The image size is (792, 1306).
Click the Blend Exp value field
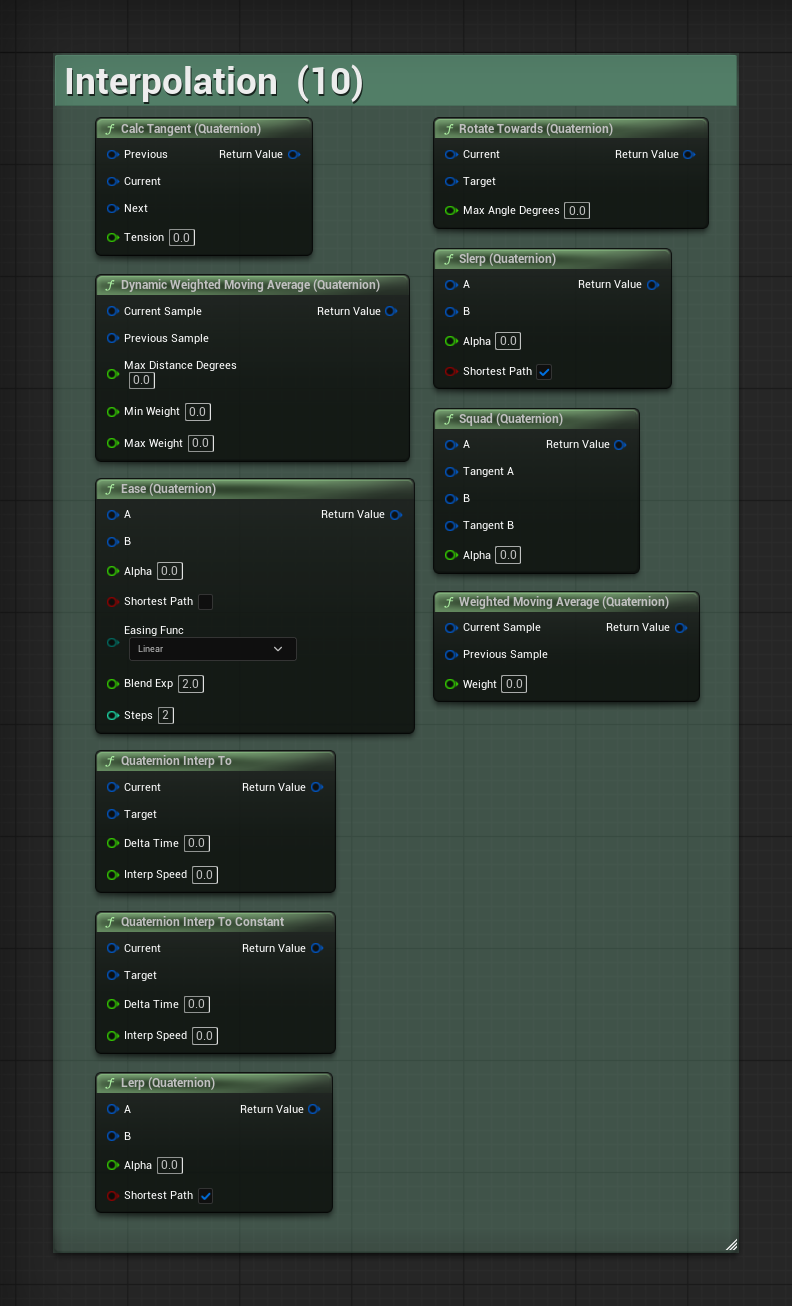click(x=191, y=684)
